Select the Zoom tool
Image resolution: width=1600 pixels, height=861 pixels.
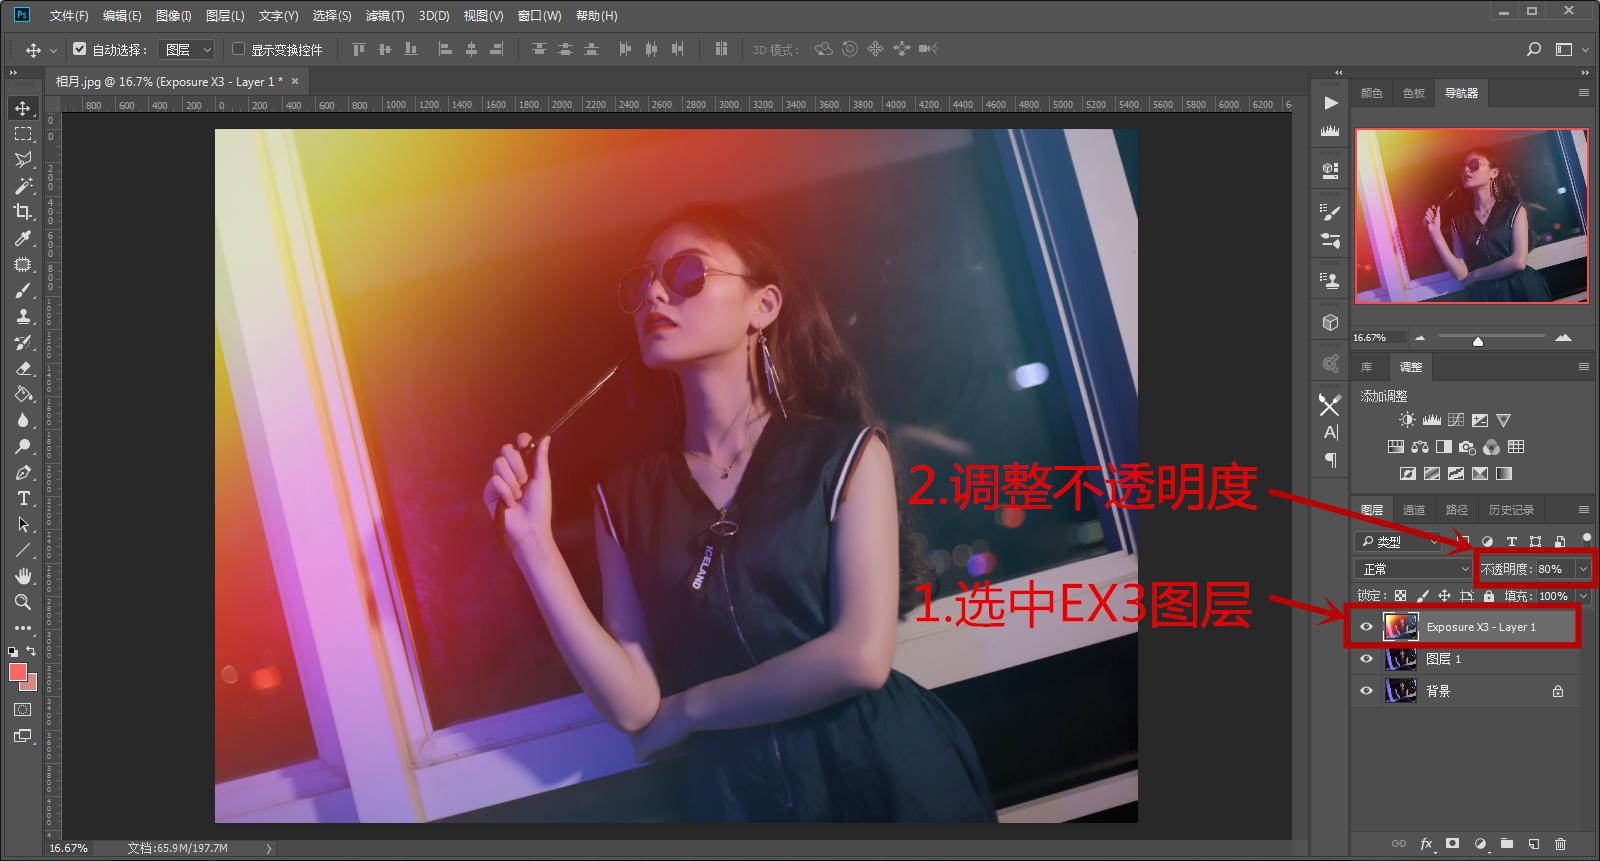23,602
